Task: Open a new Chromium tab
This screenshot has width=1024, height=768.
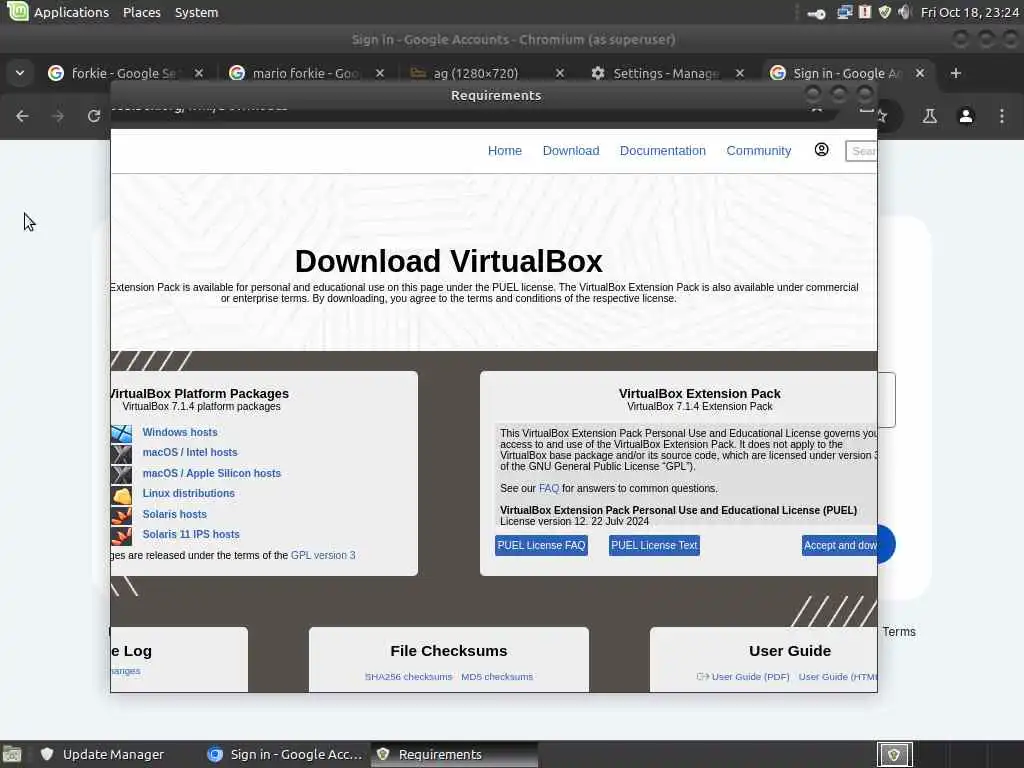Action: point(956,73)
